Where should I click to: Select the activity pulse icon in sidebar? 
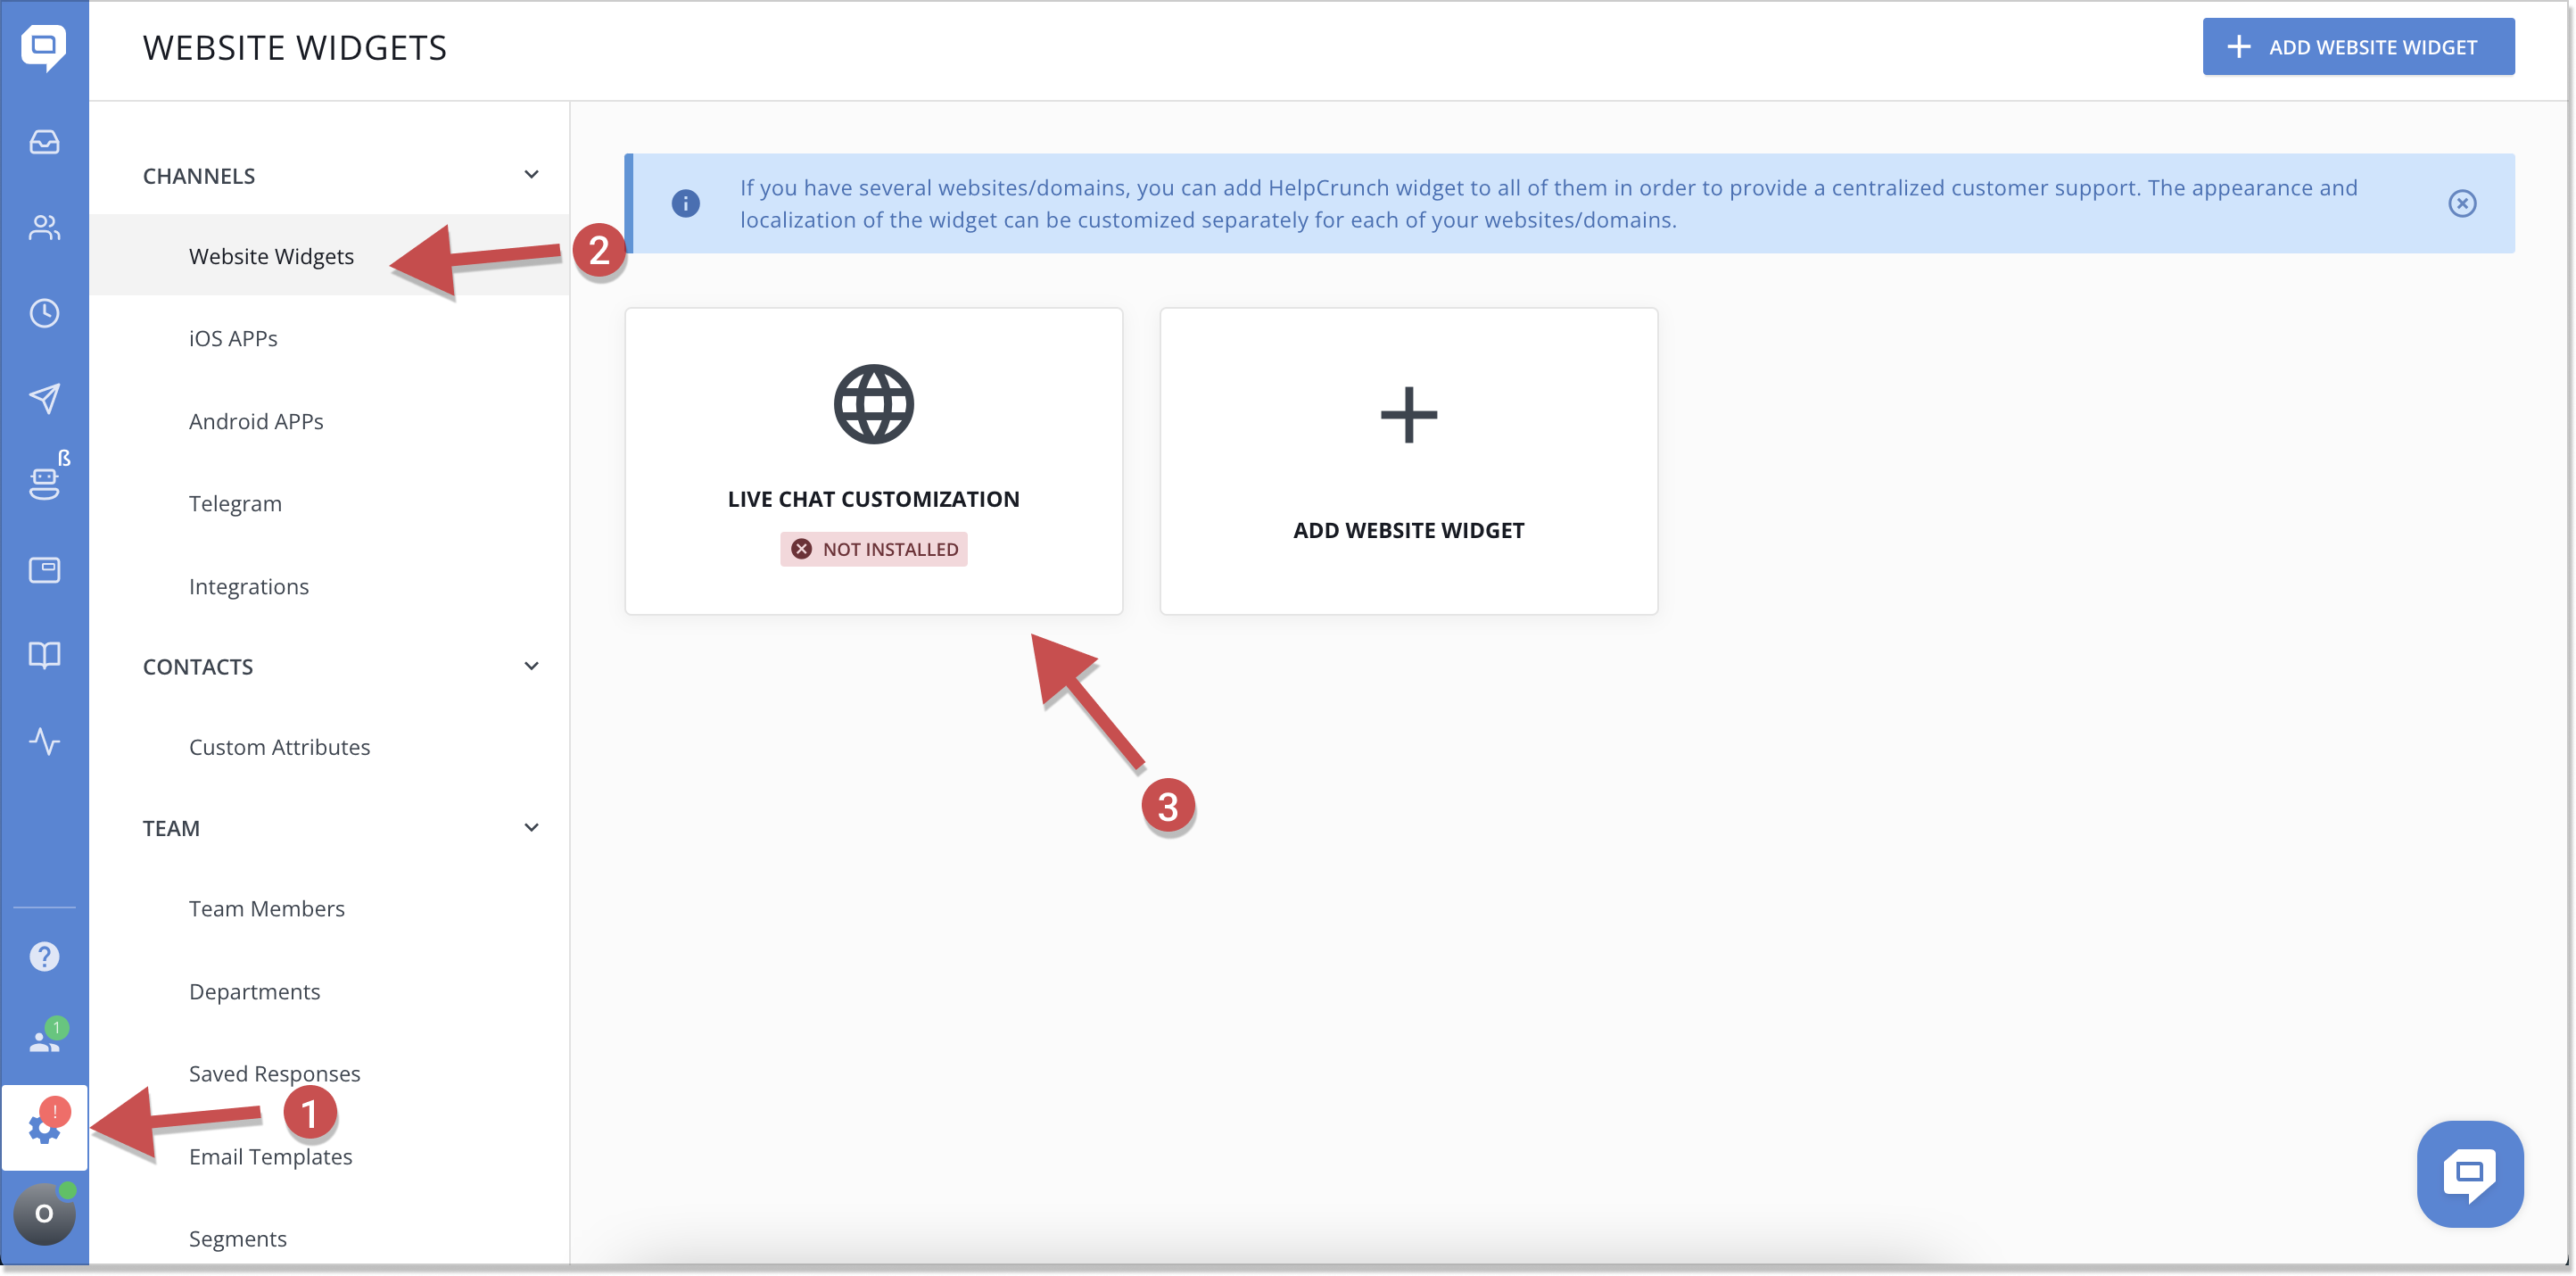(44, 741)
